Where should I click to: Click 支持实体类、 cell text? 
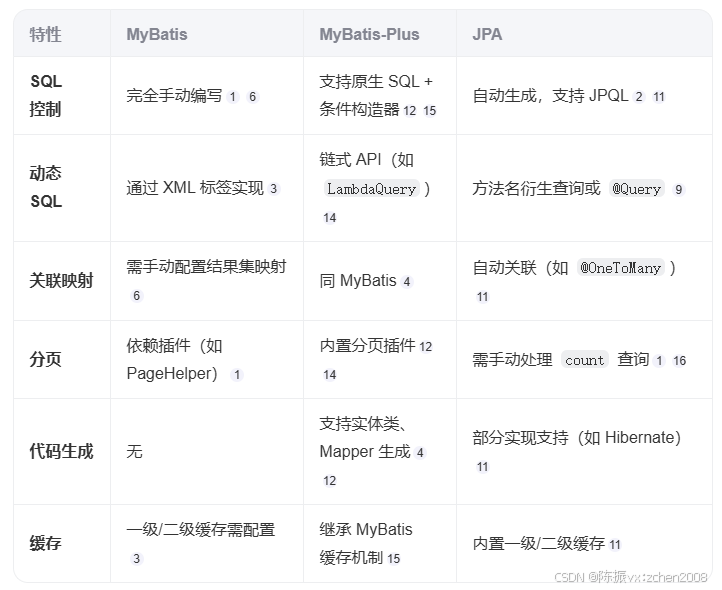pyautogui.click(x=363, y=424)
